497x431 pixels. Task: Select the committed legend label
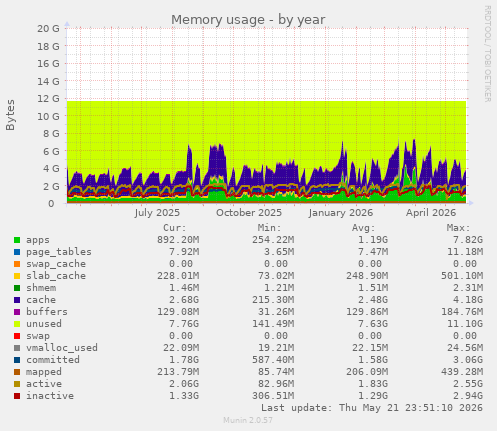(53, 360)
